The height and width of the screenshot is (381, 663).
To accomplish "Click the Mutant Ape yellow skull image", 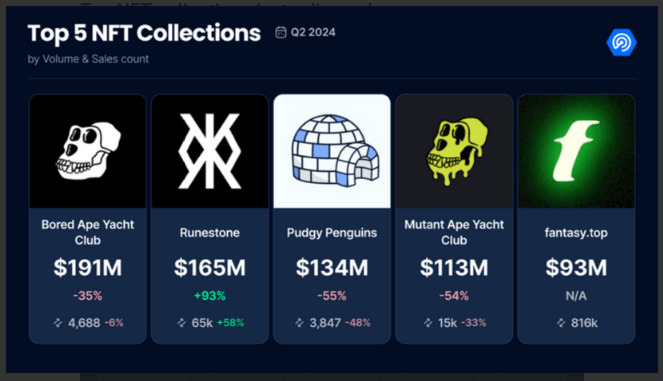I will [x=454, y=151].
